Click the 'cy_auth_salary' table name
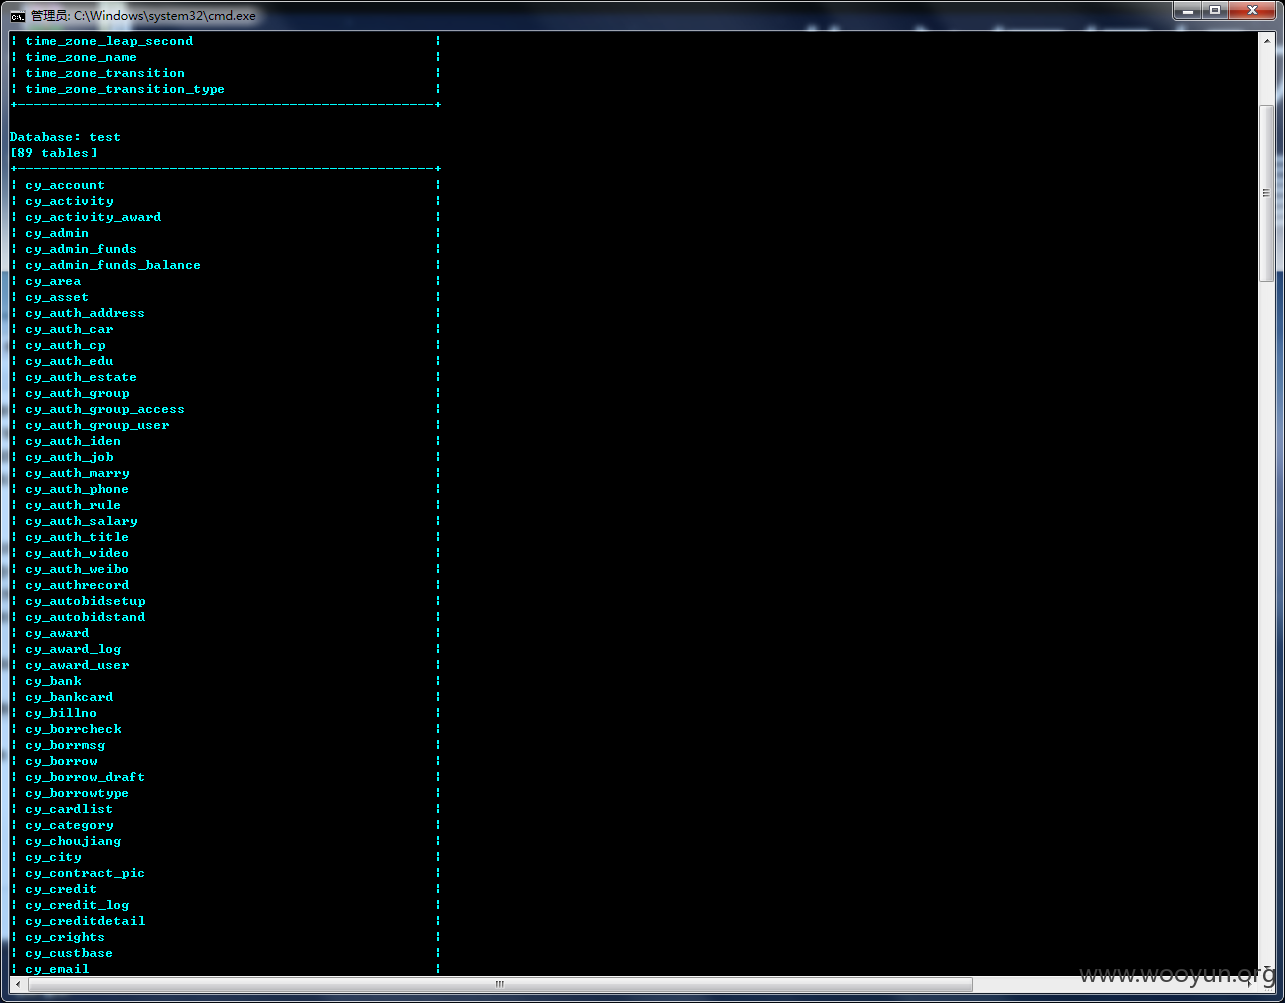 coord(81,521)
